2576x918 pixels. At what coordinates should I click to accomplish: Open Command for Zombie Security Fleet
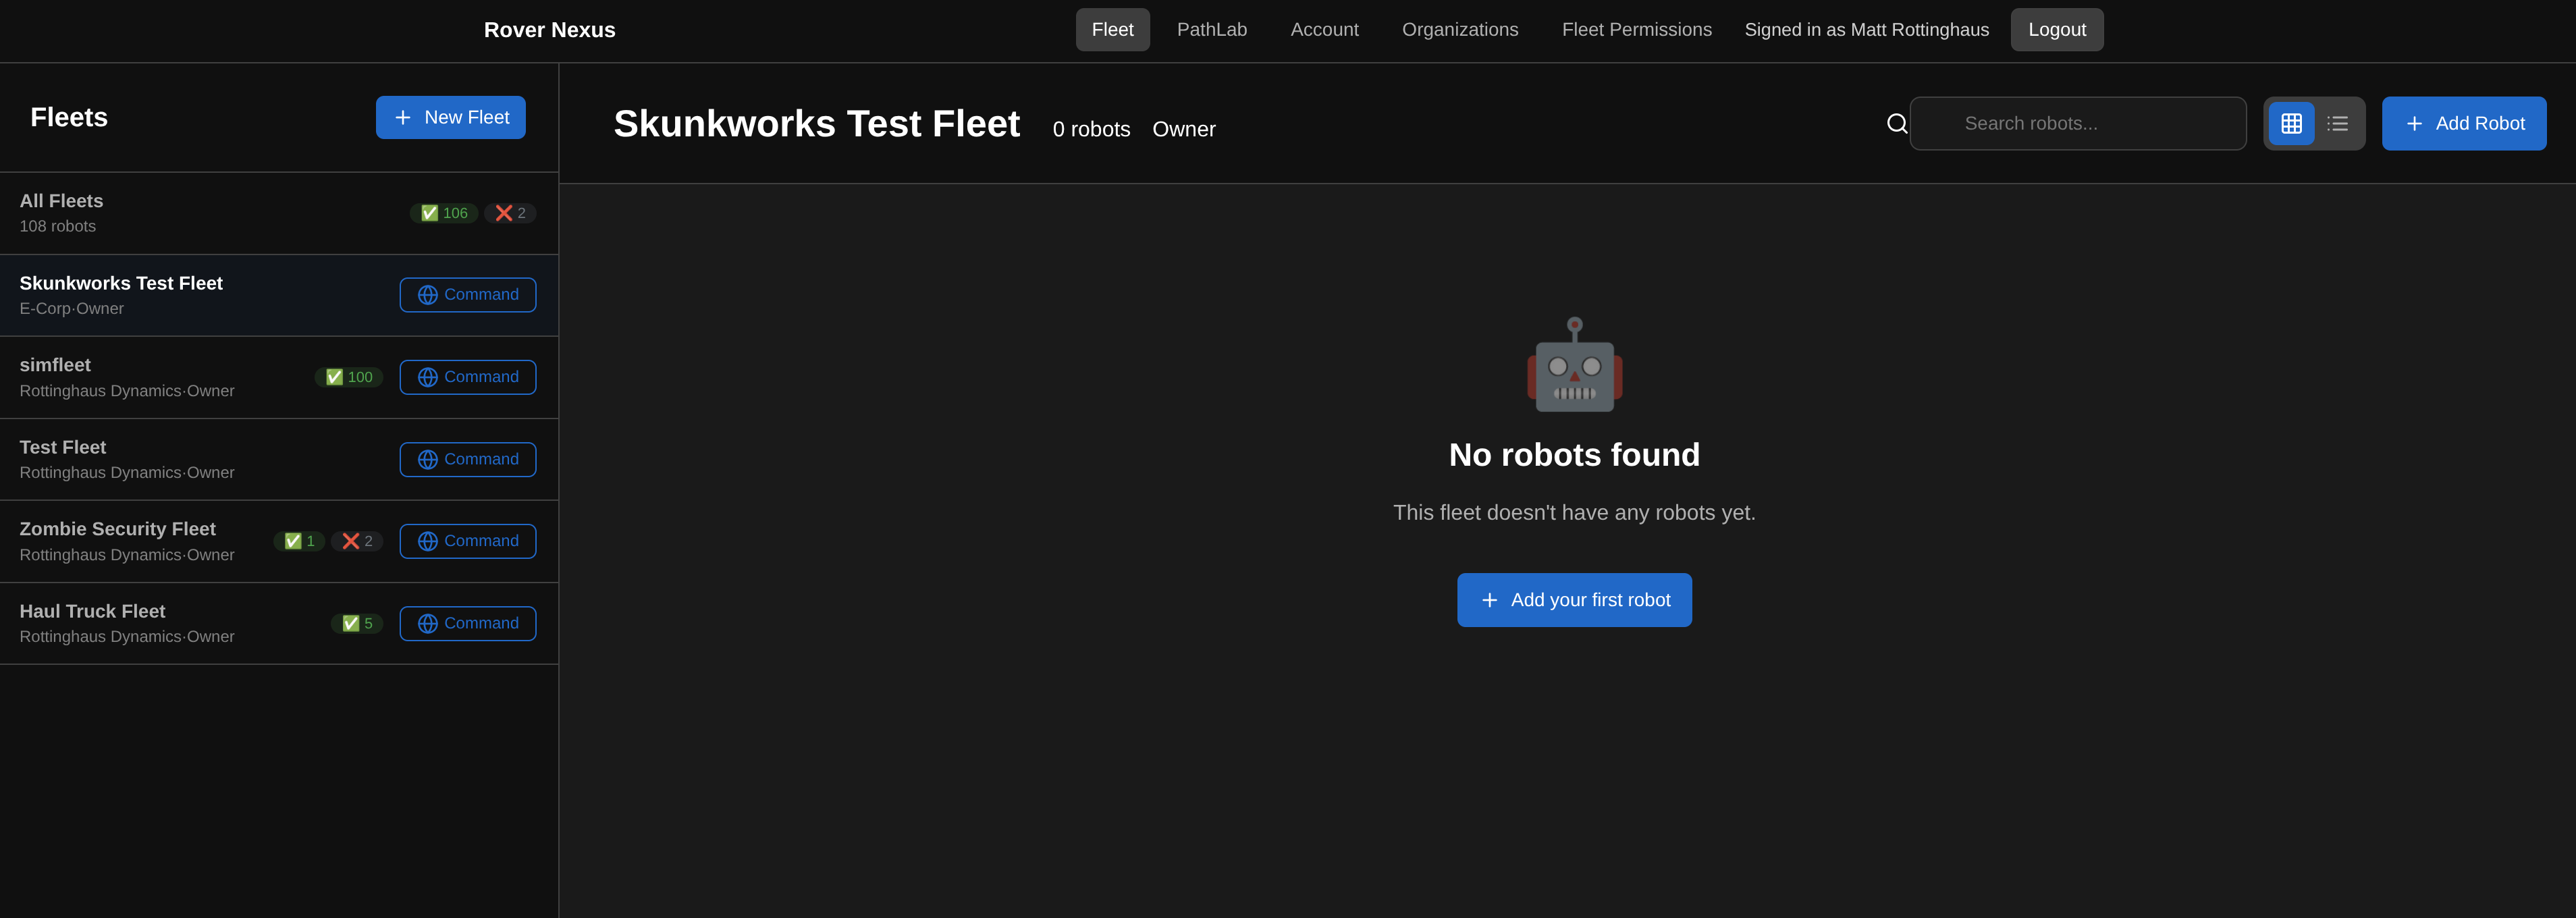(x=467, y=541)
